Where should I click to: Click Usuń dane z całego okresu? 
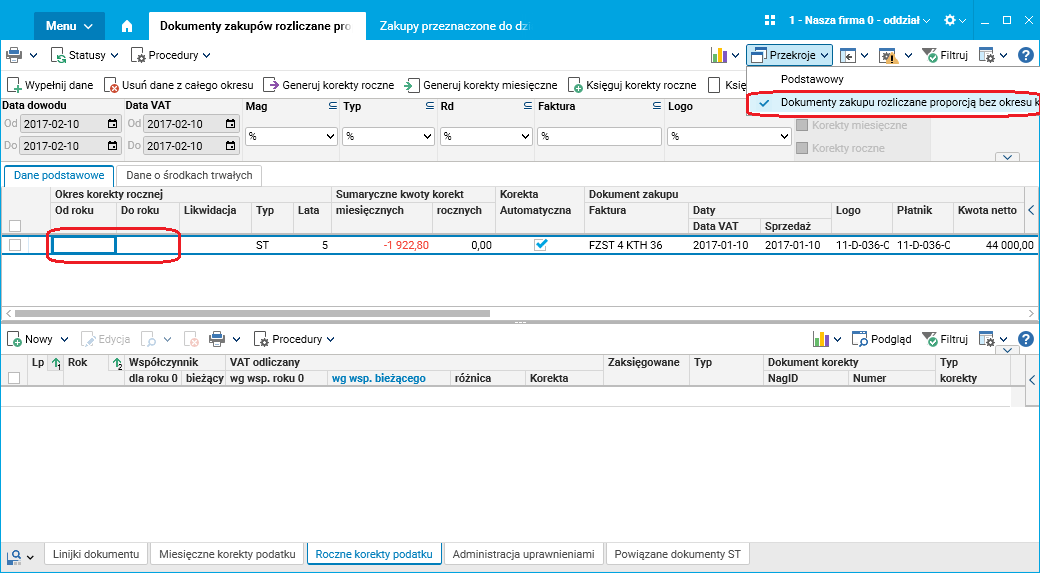coord(178,85)
